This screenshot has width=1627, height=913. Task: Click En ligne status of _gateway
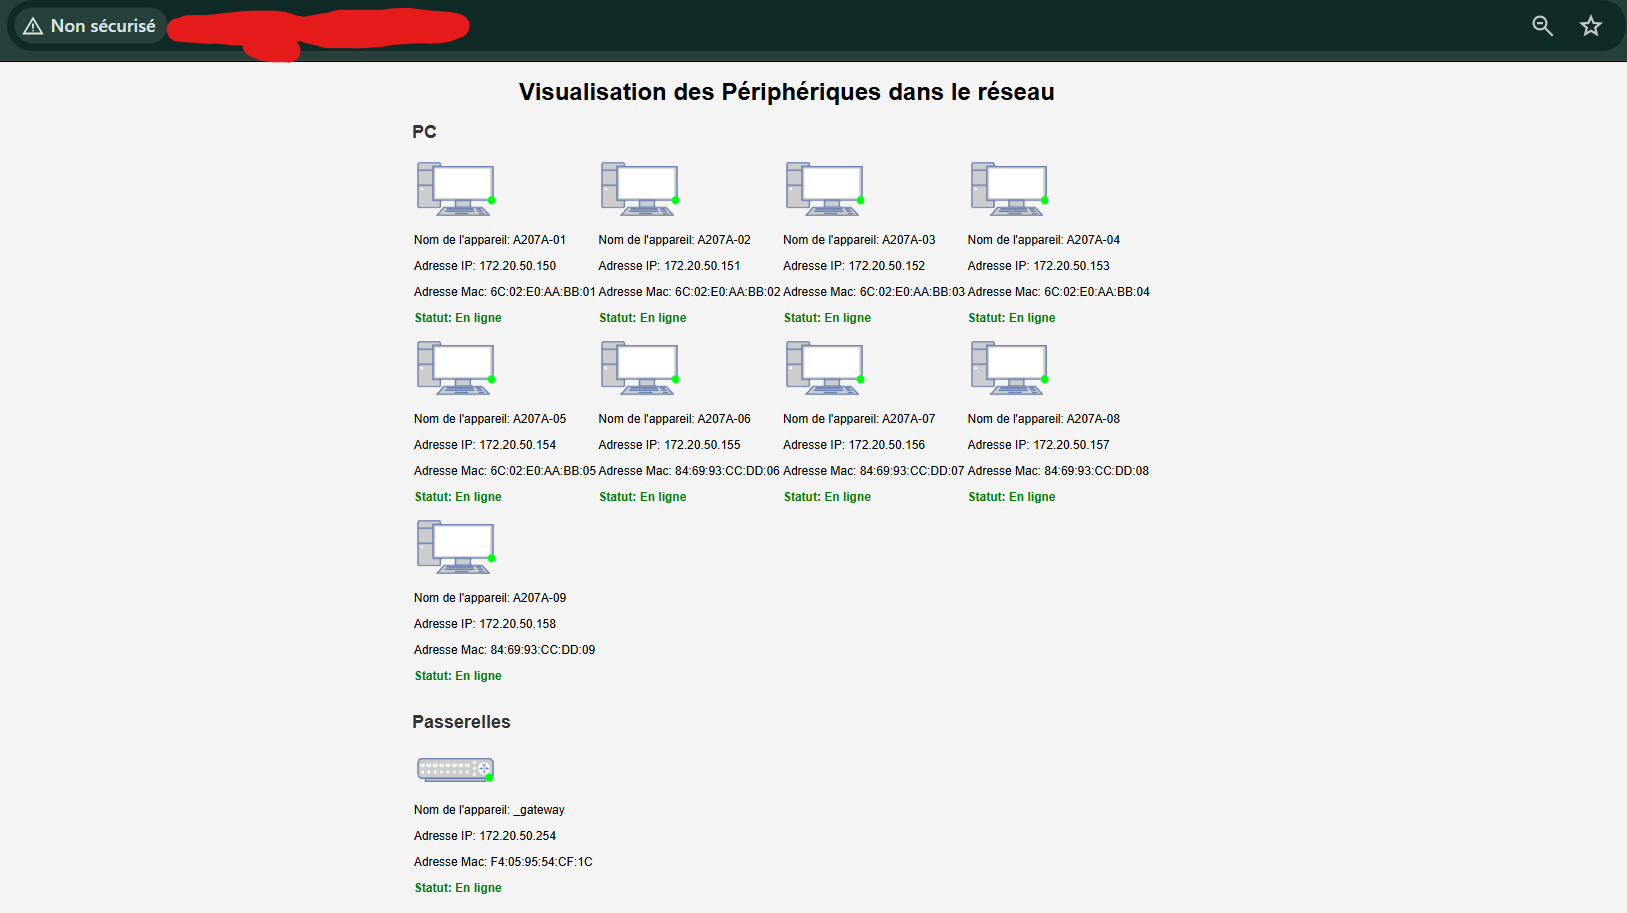click(479, 888)
